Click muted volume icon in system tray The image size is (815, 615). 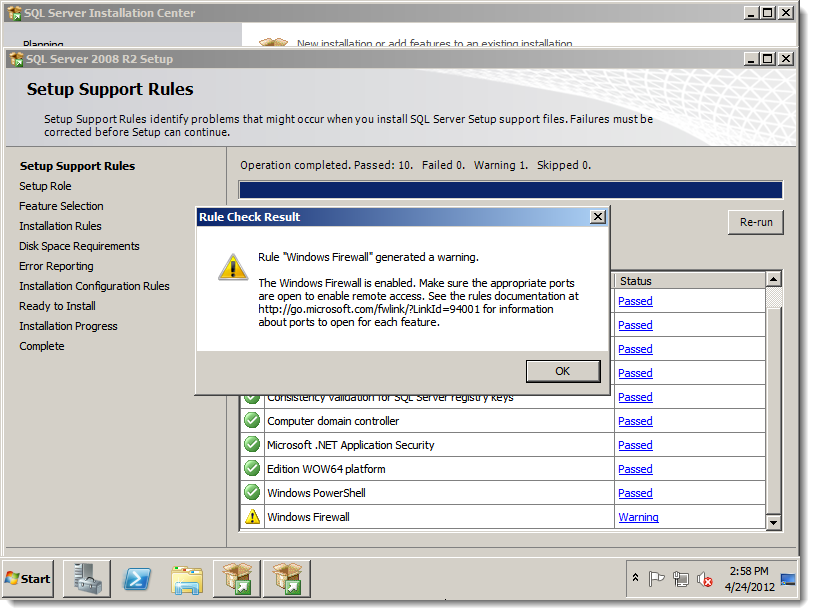click(x=704, y=579)
